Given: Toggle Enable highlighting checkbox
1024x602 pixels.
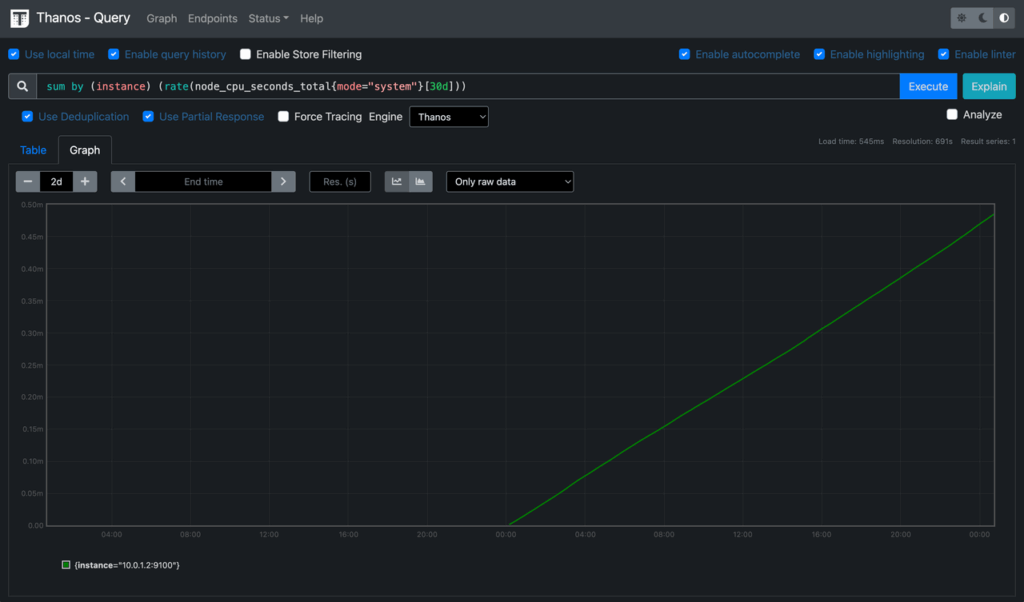Looking at the screenshot, I should point(819,54).
